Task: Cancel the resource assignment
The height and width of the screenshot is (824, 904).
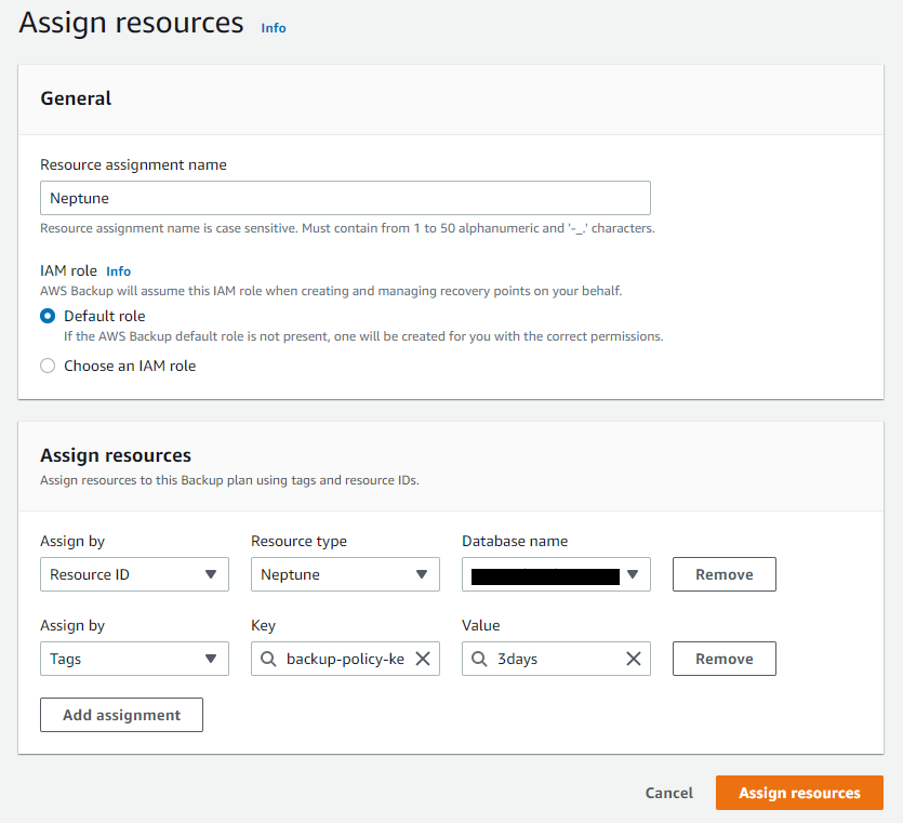Action: pos(668,792)
